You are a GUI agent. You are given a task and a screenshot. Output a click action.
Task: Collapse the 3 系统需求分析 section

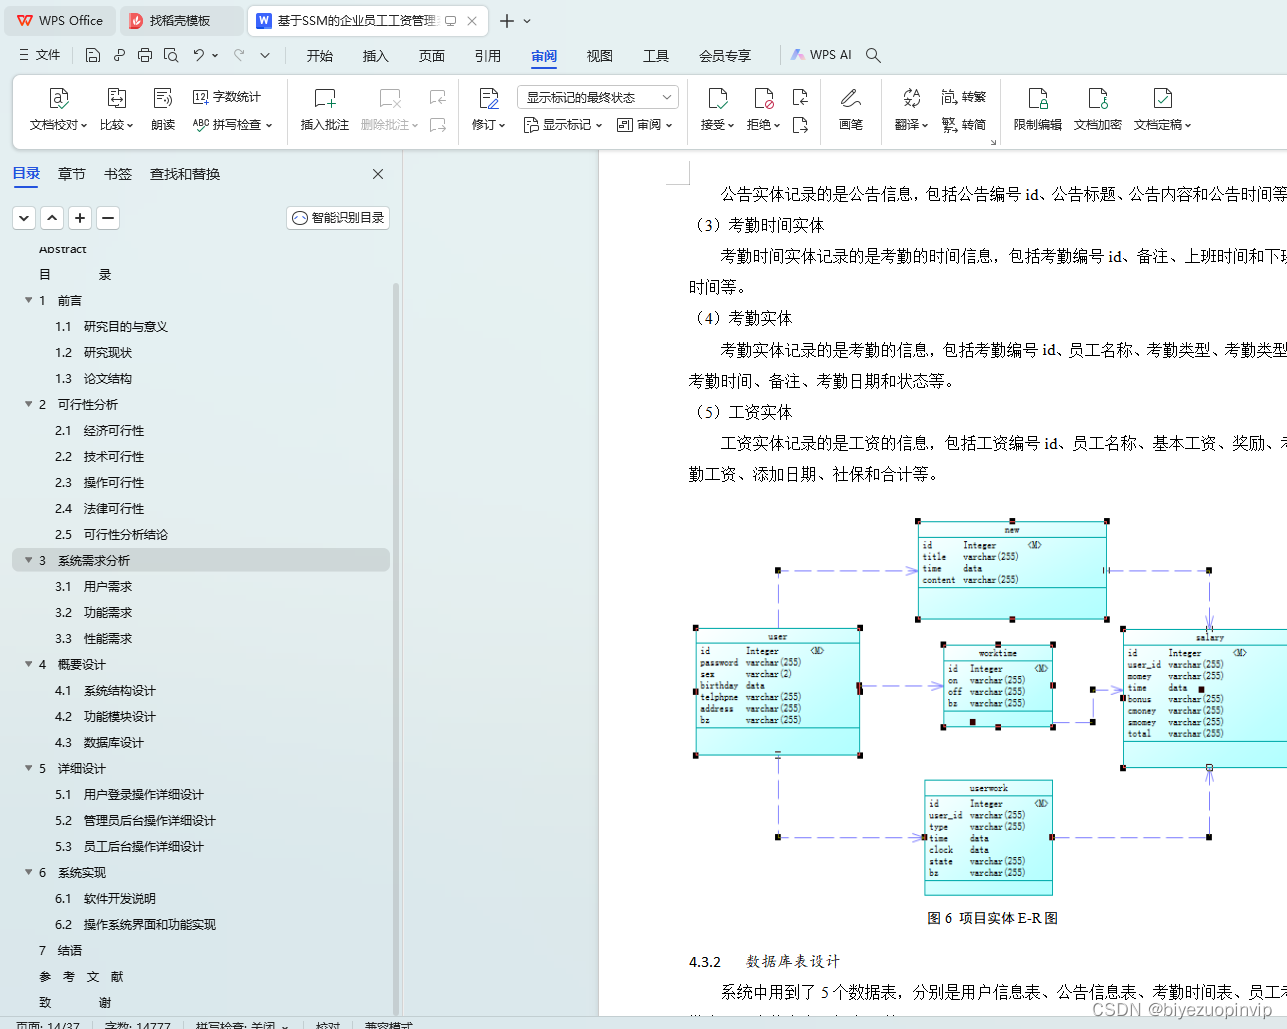coord(29,560)
